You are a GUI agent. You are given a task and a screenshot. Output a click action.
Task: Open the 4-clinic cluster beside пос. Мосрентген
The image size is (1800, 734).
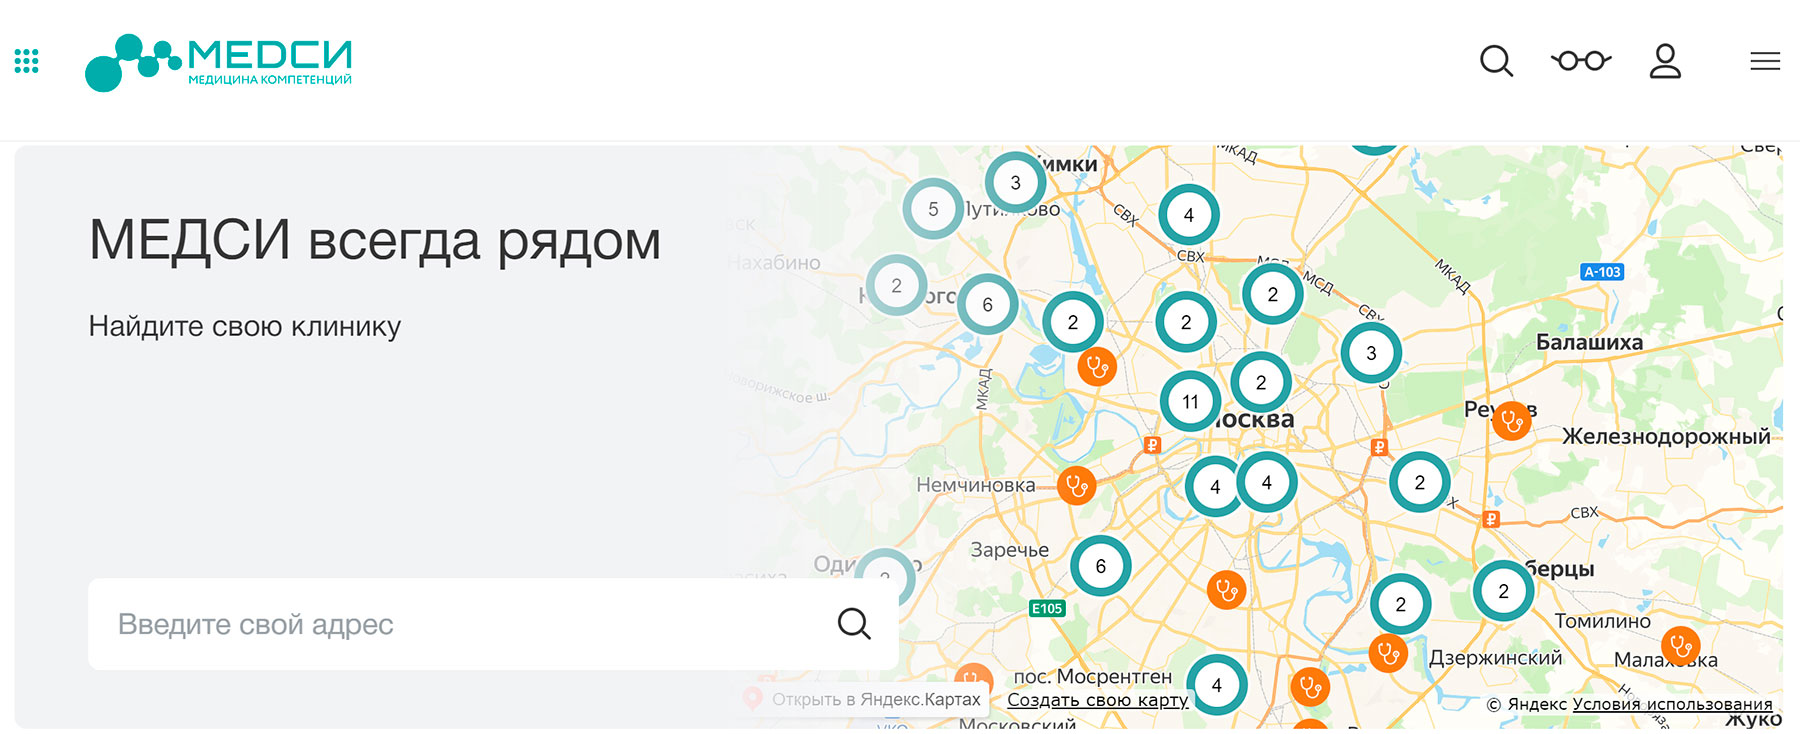1216,685
